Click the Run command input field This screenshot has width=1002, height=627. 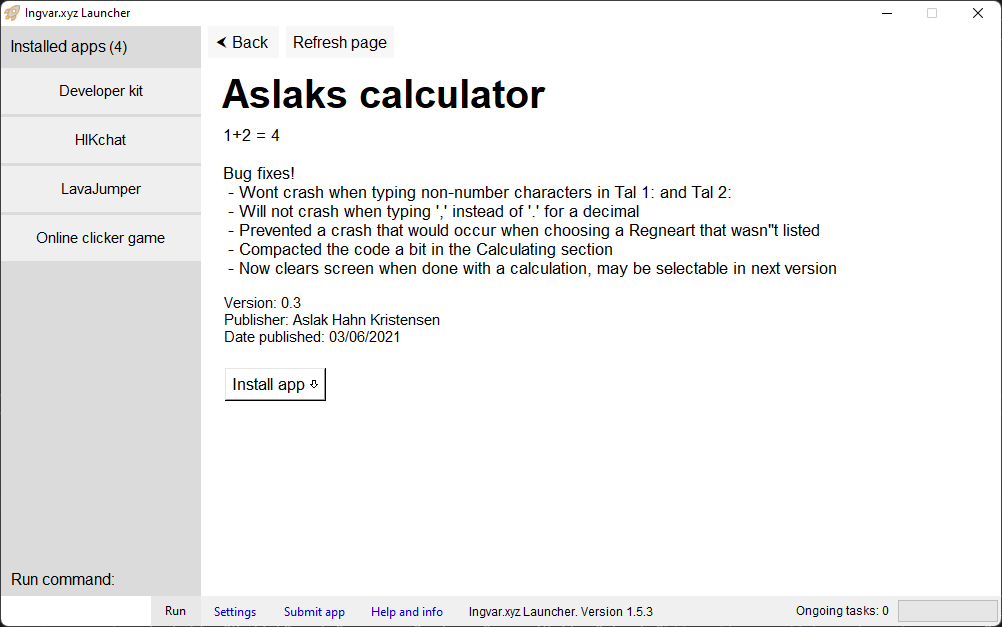point(76,611)
